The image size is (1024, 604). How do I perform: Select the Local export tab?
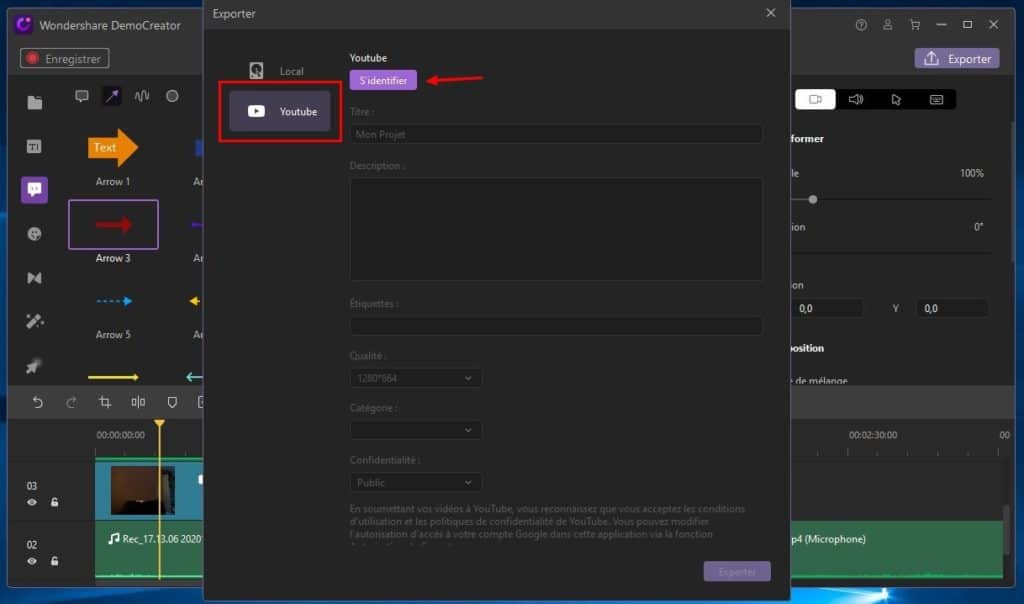[280, 71]
